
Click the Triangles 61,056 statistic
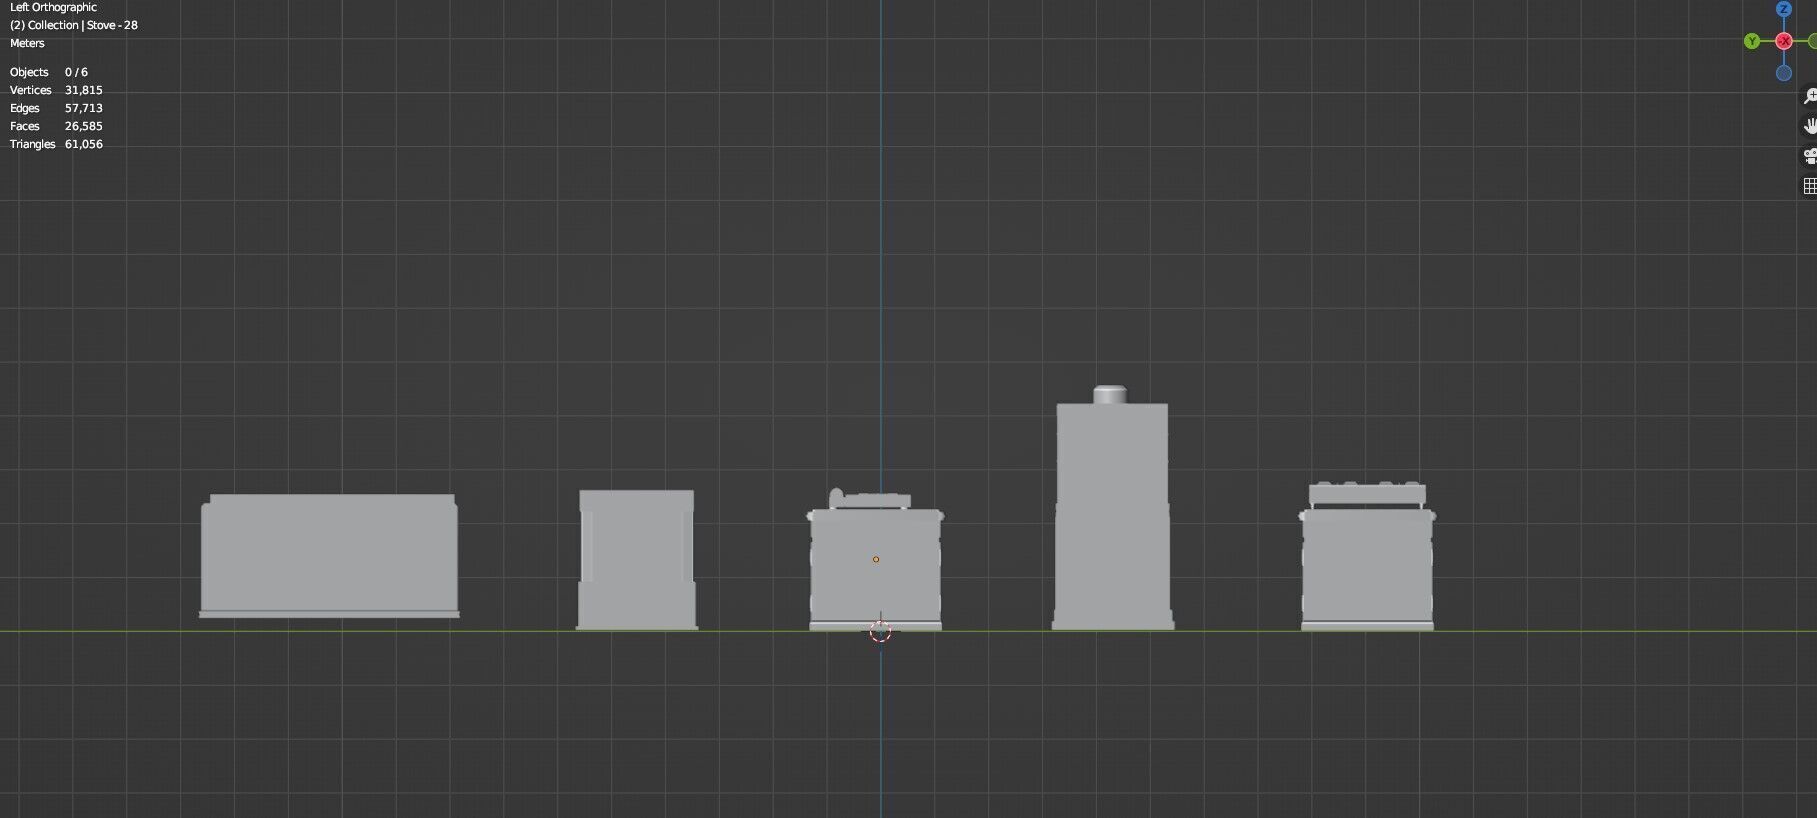click(x=56, y=144)
